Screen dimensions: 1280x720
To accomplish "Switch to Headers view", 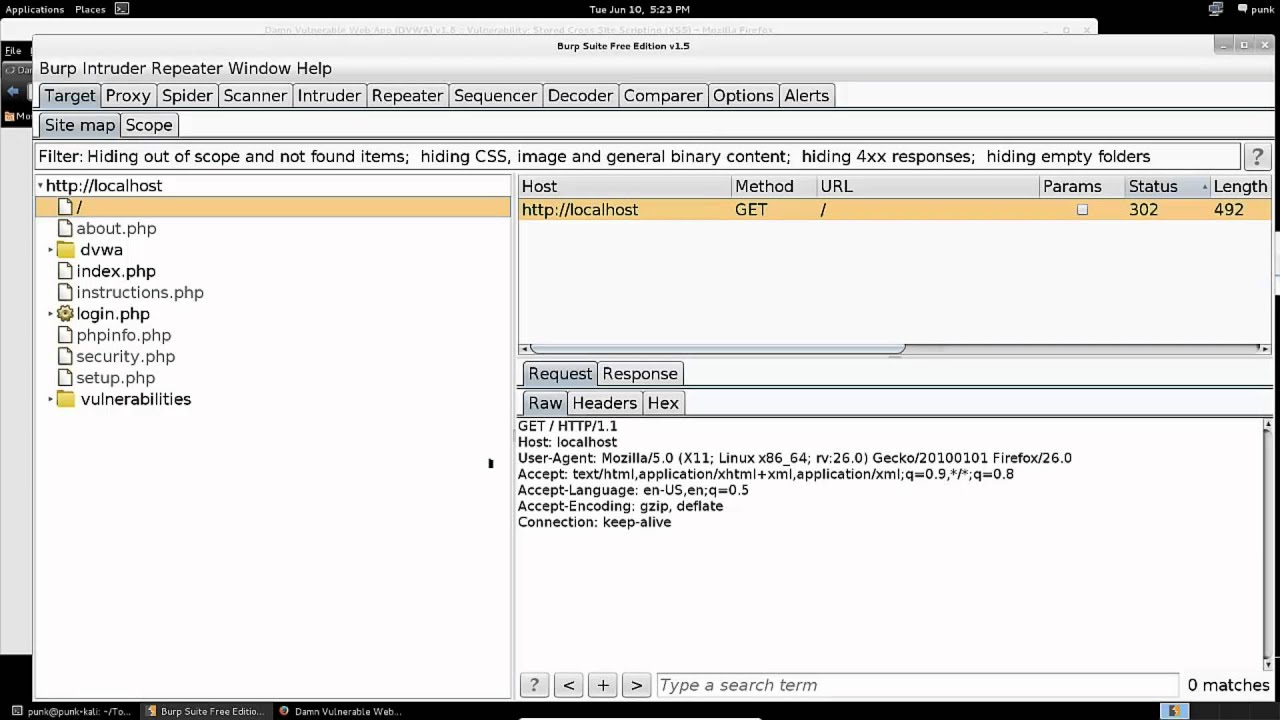I will [x=604, y=403].
